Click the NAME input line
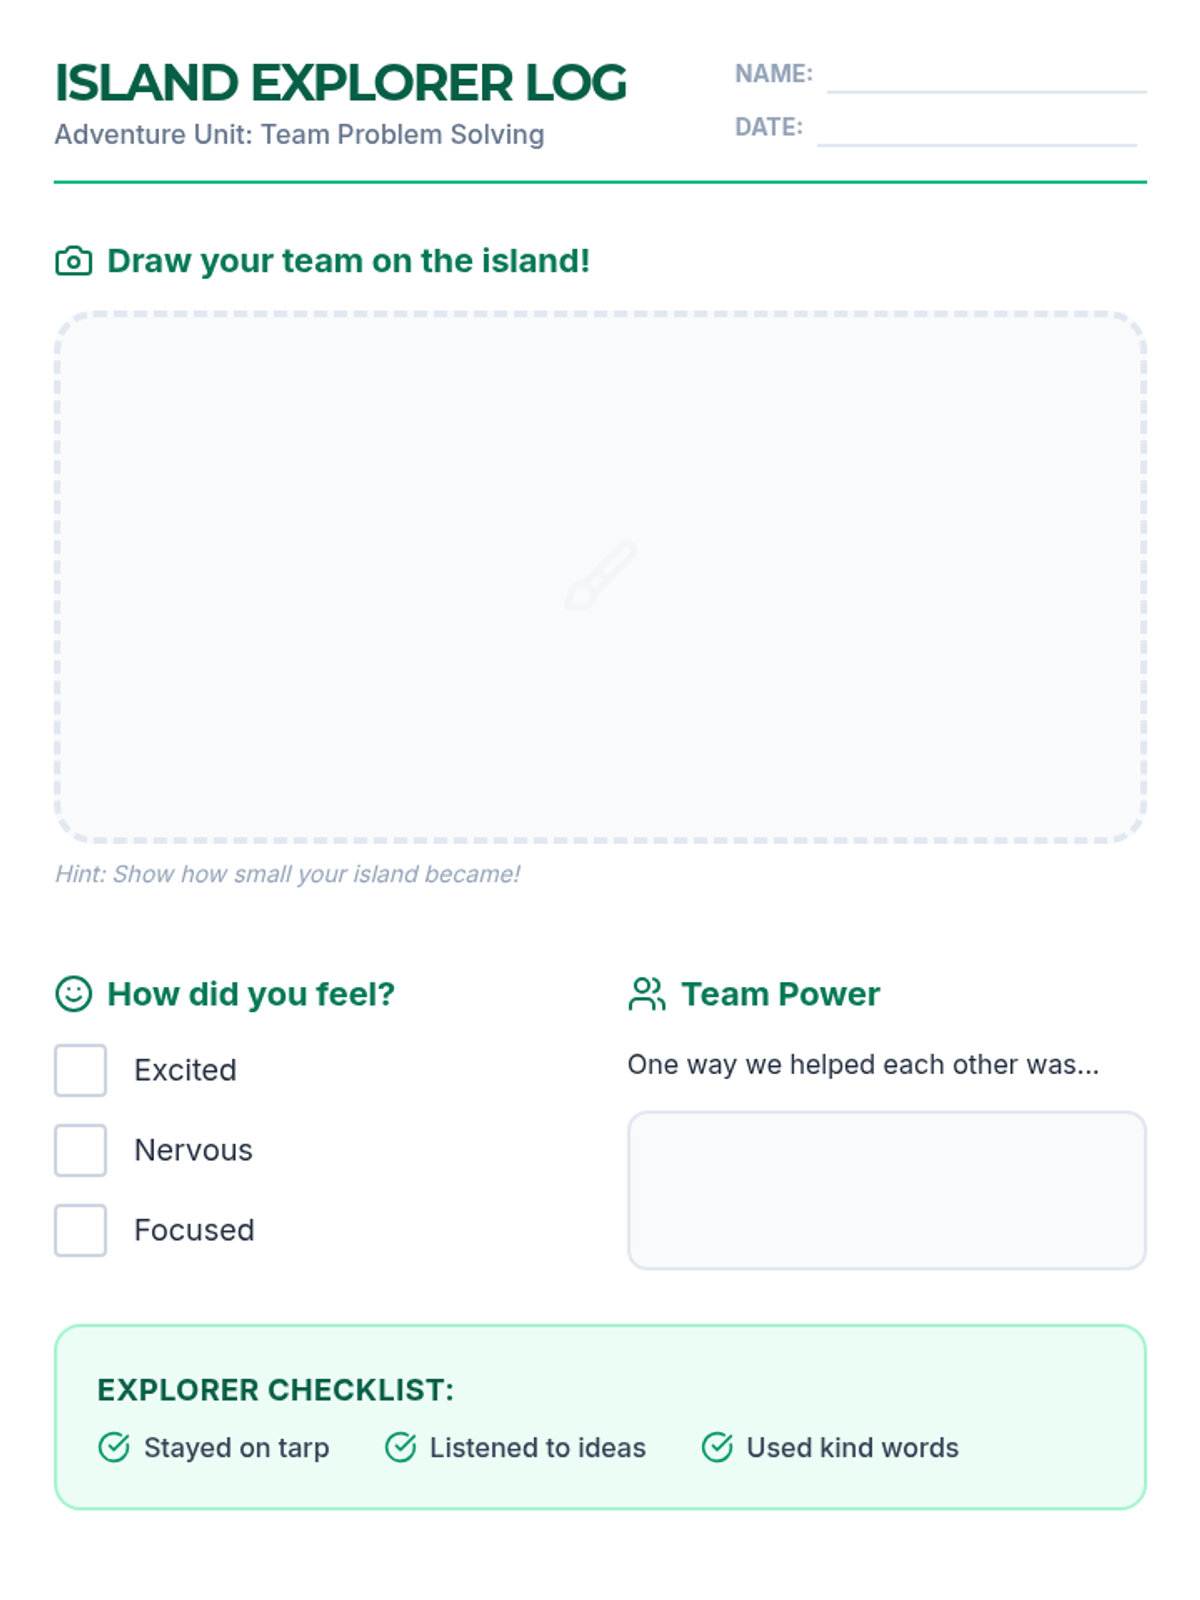This screenshot has width=1200, height=1600. point(986,78)
